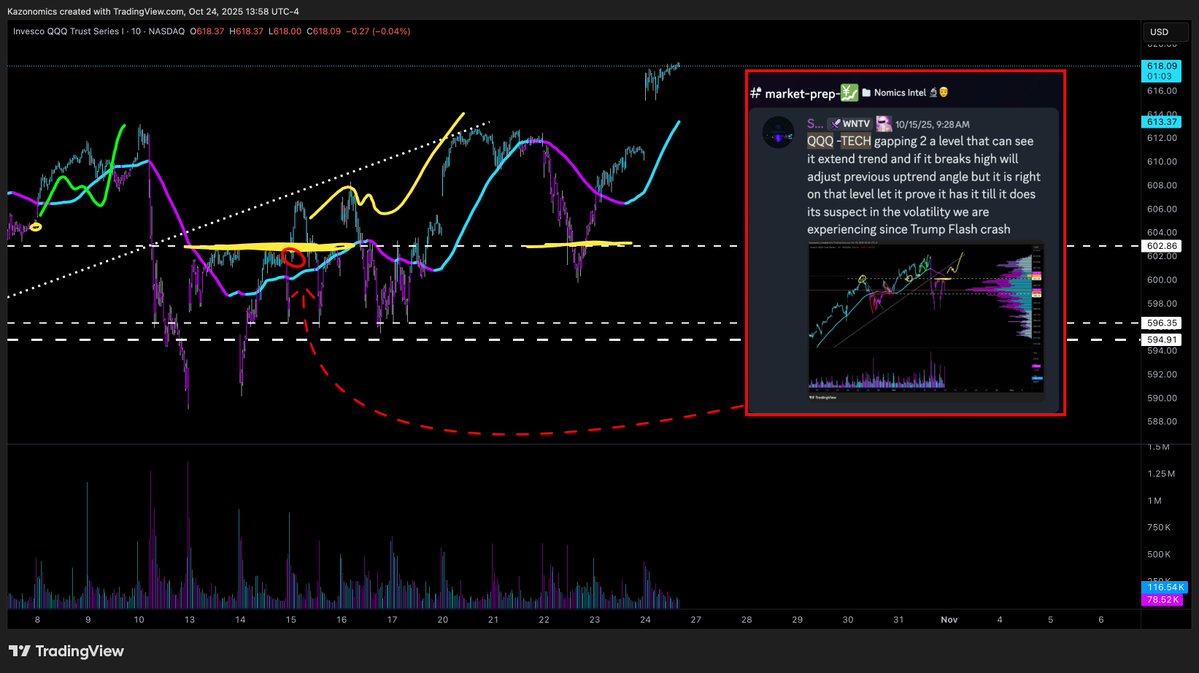Click the truncated username starting with S
Viewport: 1199px width, 673px height.
[813, 123]
